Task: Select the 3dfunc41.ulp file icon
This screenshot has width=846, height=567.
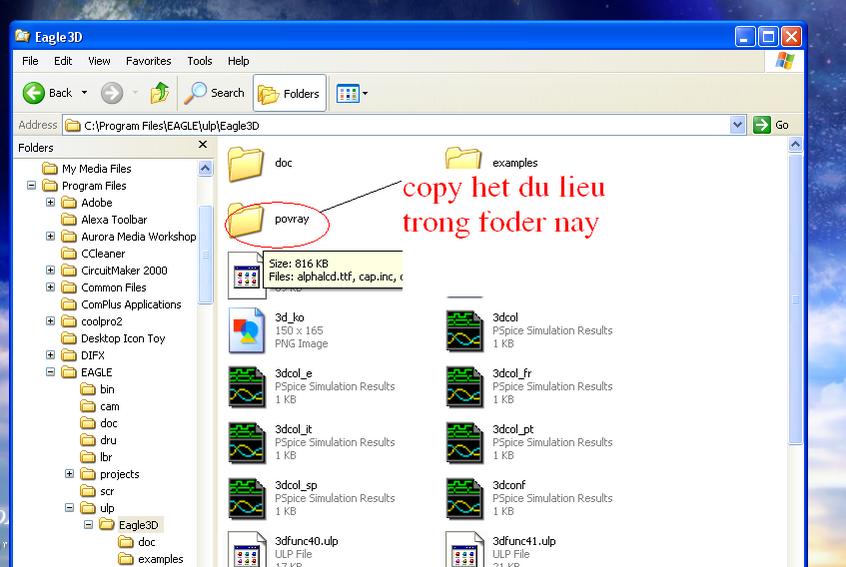Action: click(465, 549)
